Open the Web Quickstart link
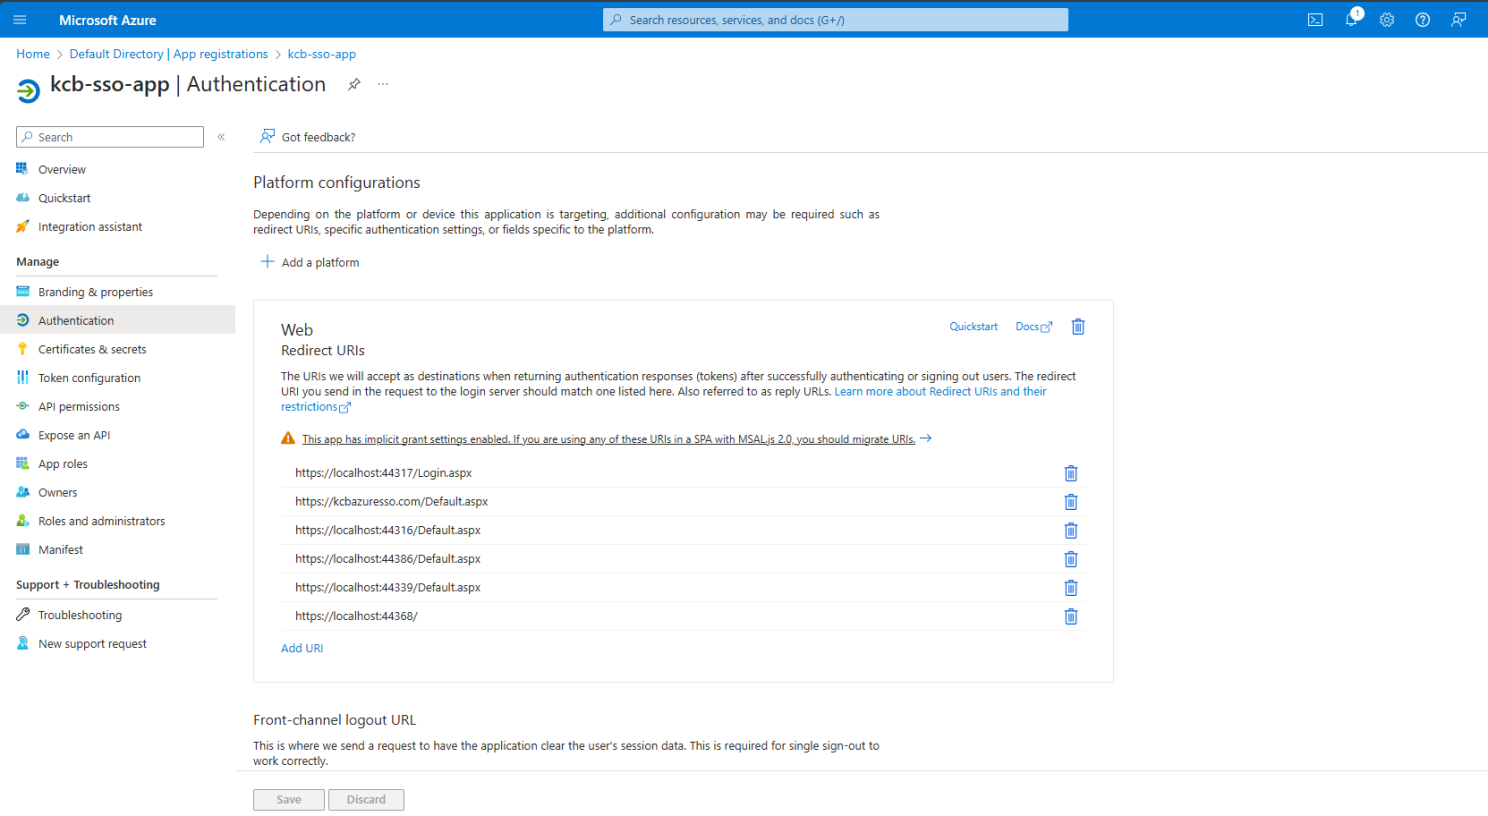This screenshot has width=1488, height=816. 973,327
